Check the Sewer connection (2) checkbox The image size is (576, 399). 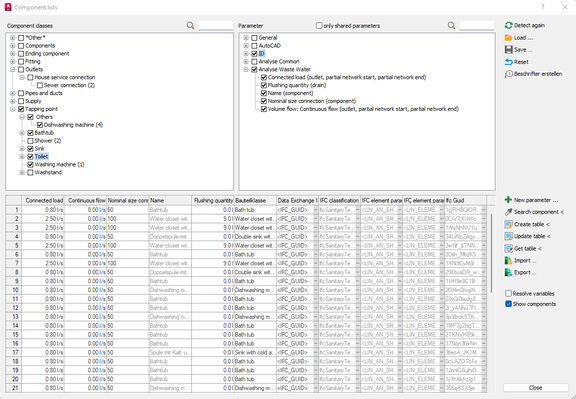(x=40, y=85)
